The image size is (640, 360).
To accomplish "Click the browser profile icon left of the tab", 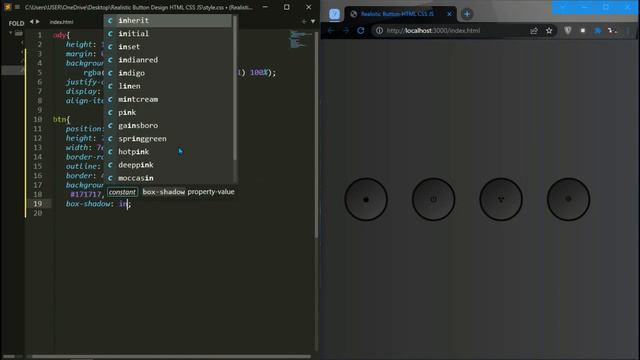I will pos(334,14).
